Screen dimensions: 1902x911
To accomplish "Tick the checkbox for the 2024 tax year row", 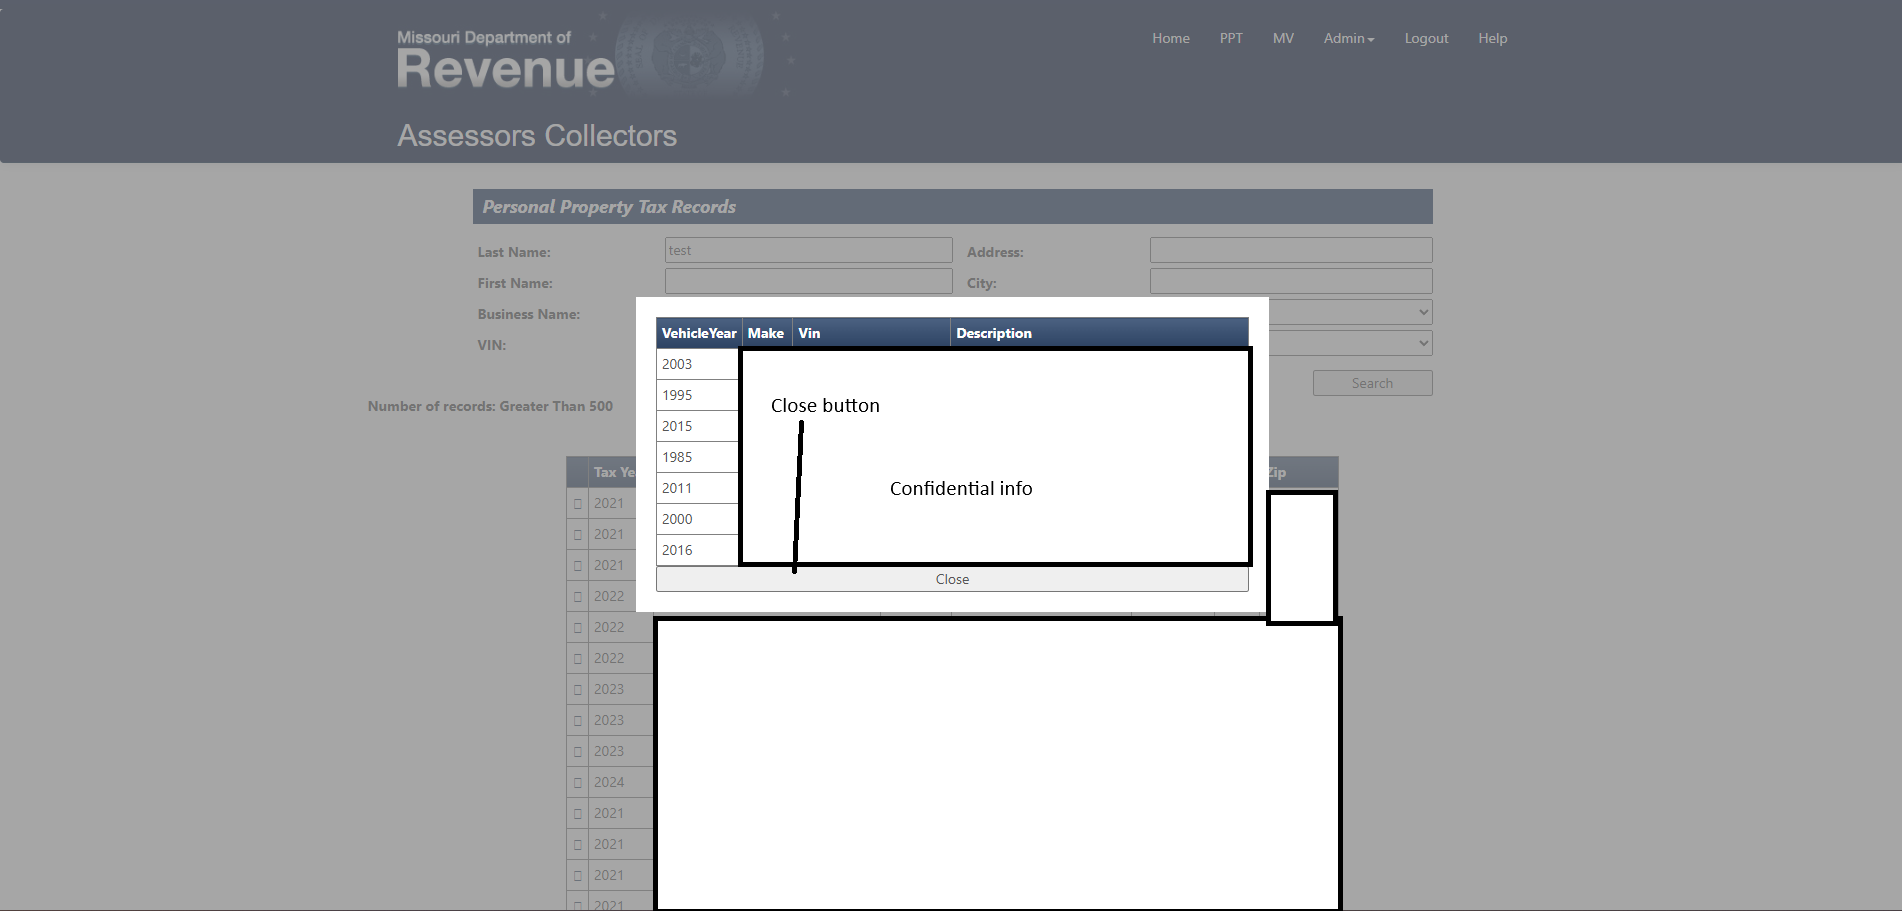I will 578,783.
